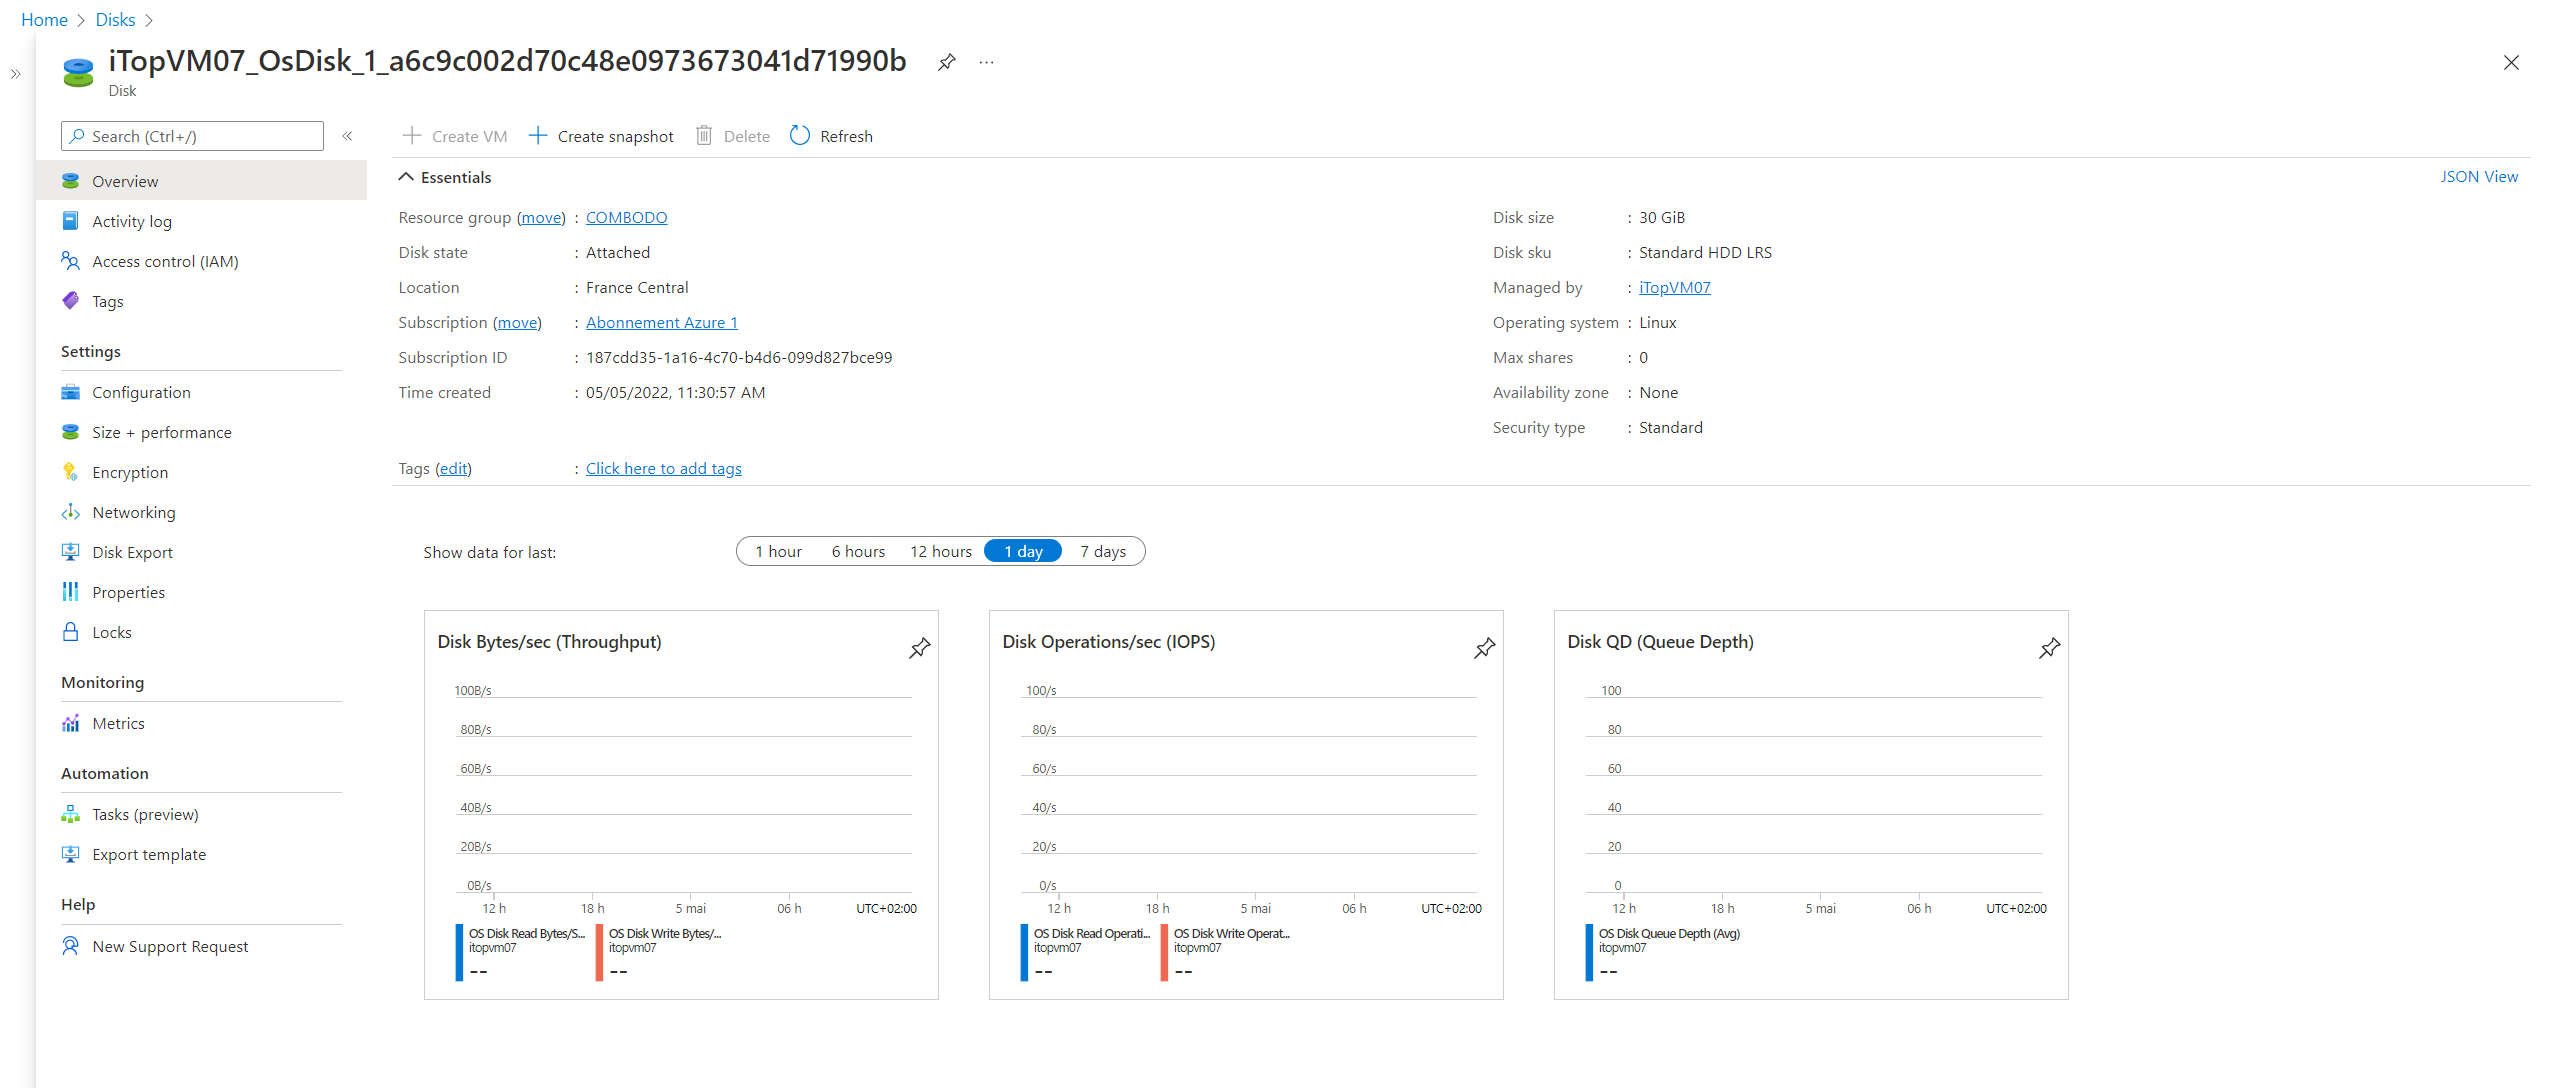Open the COMBODO resource group link

pyautogui.click(x=626, y=217)
